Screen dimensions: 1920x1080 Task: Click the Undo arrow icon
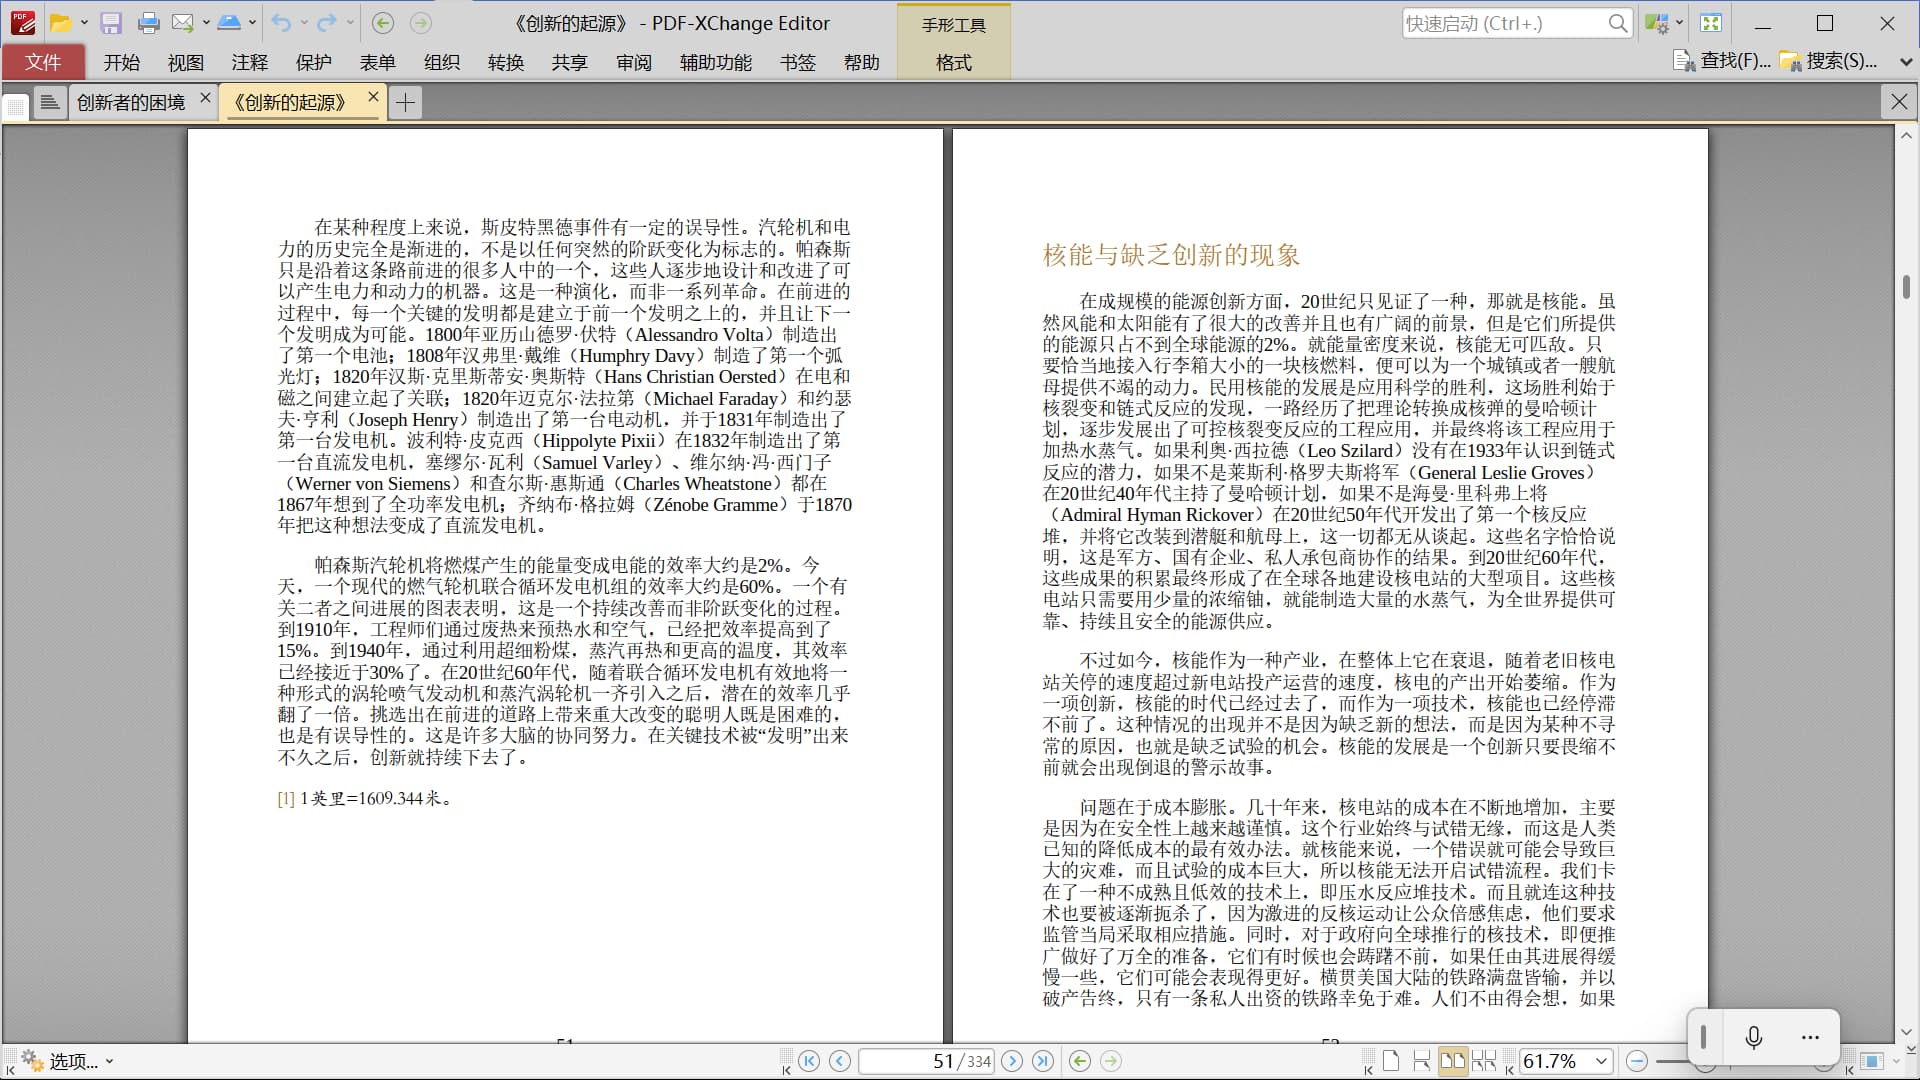click(281, 23)
